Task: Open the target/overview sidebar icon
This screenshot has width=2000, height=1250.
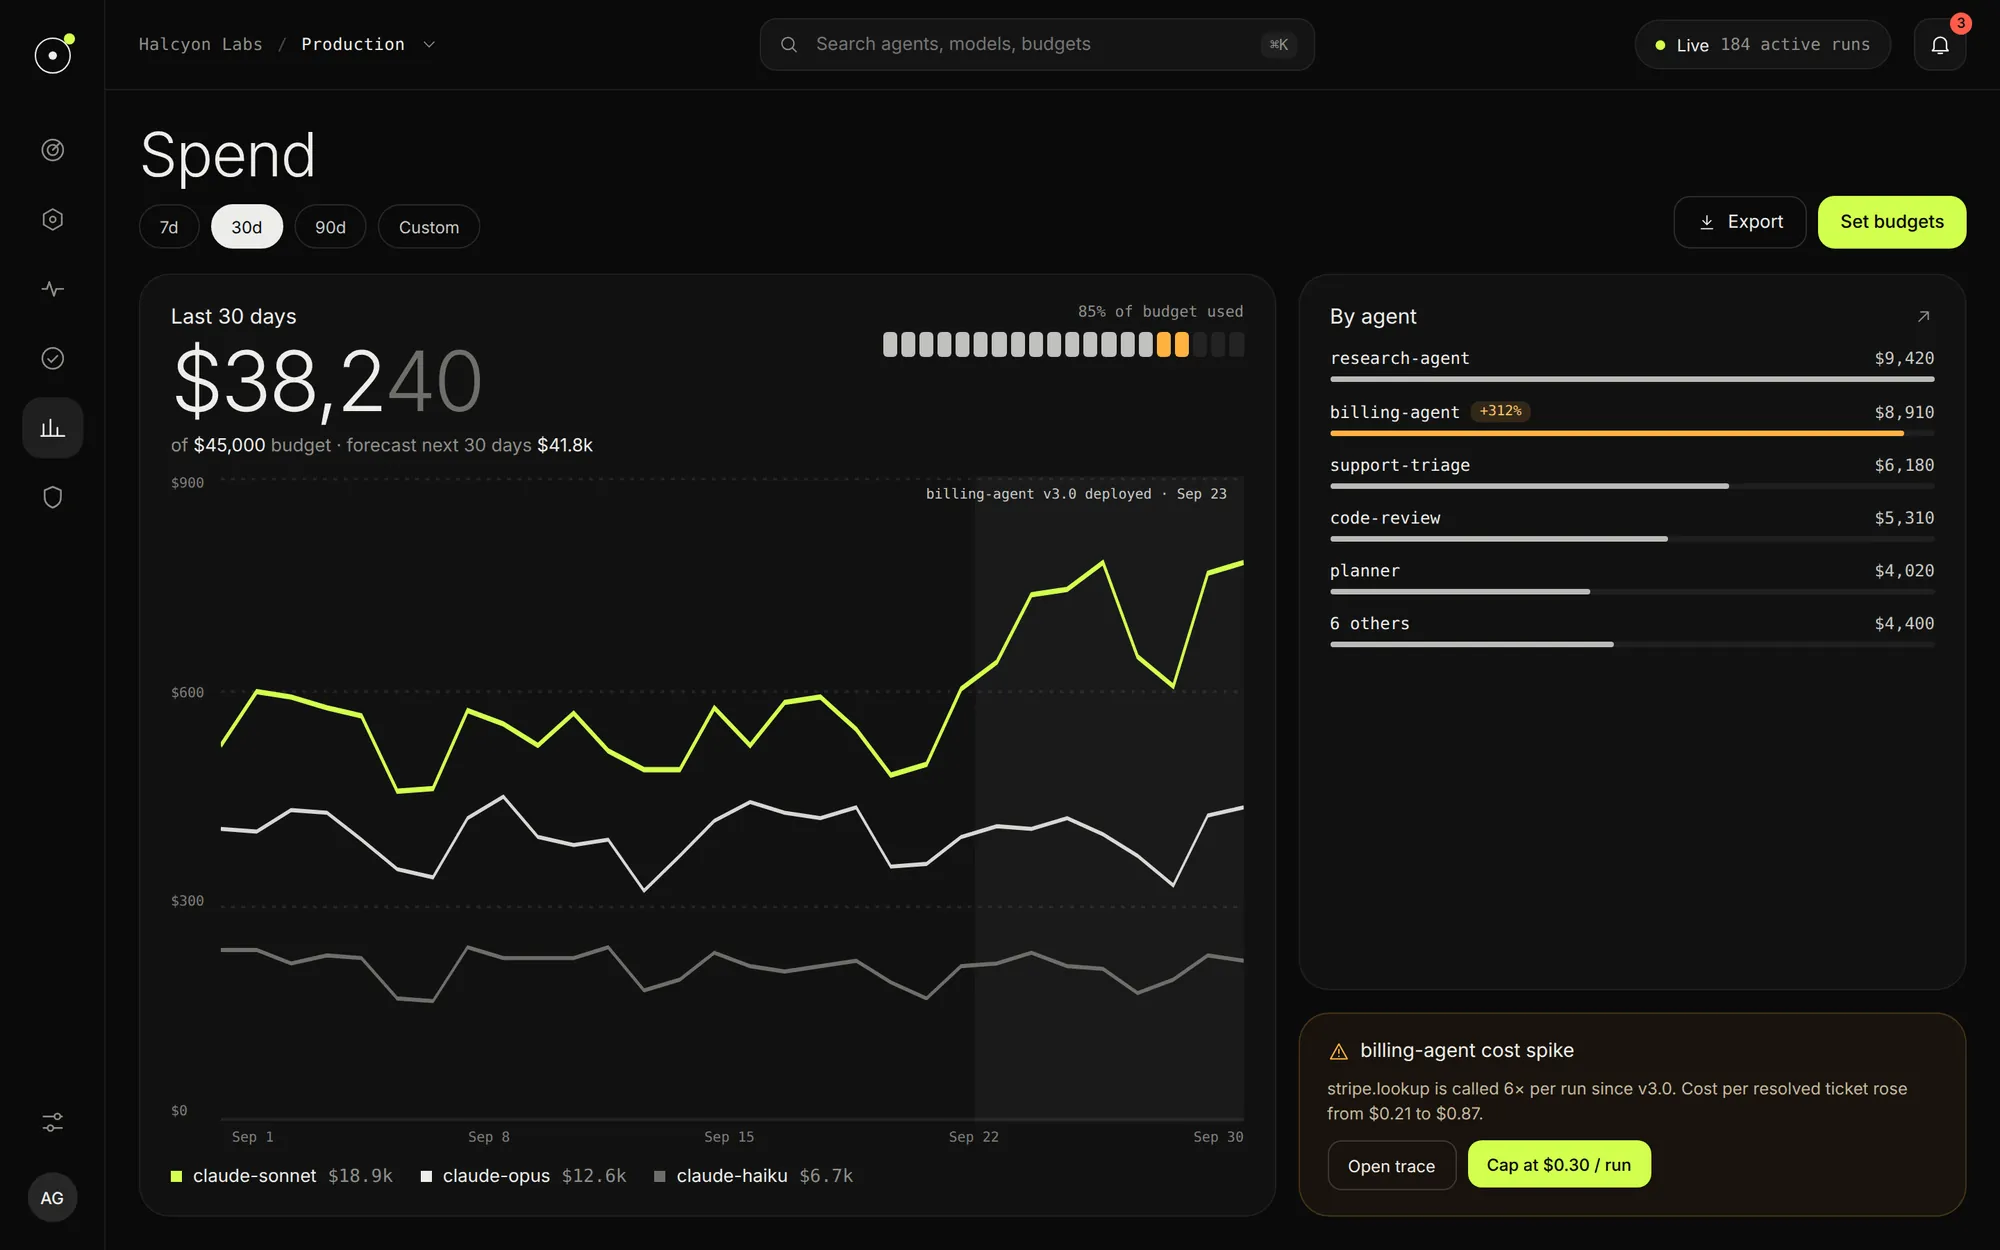Action: 53,150
